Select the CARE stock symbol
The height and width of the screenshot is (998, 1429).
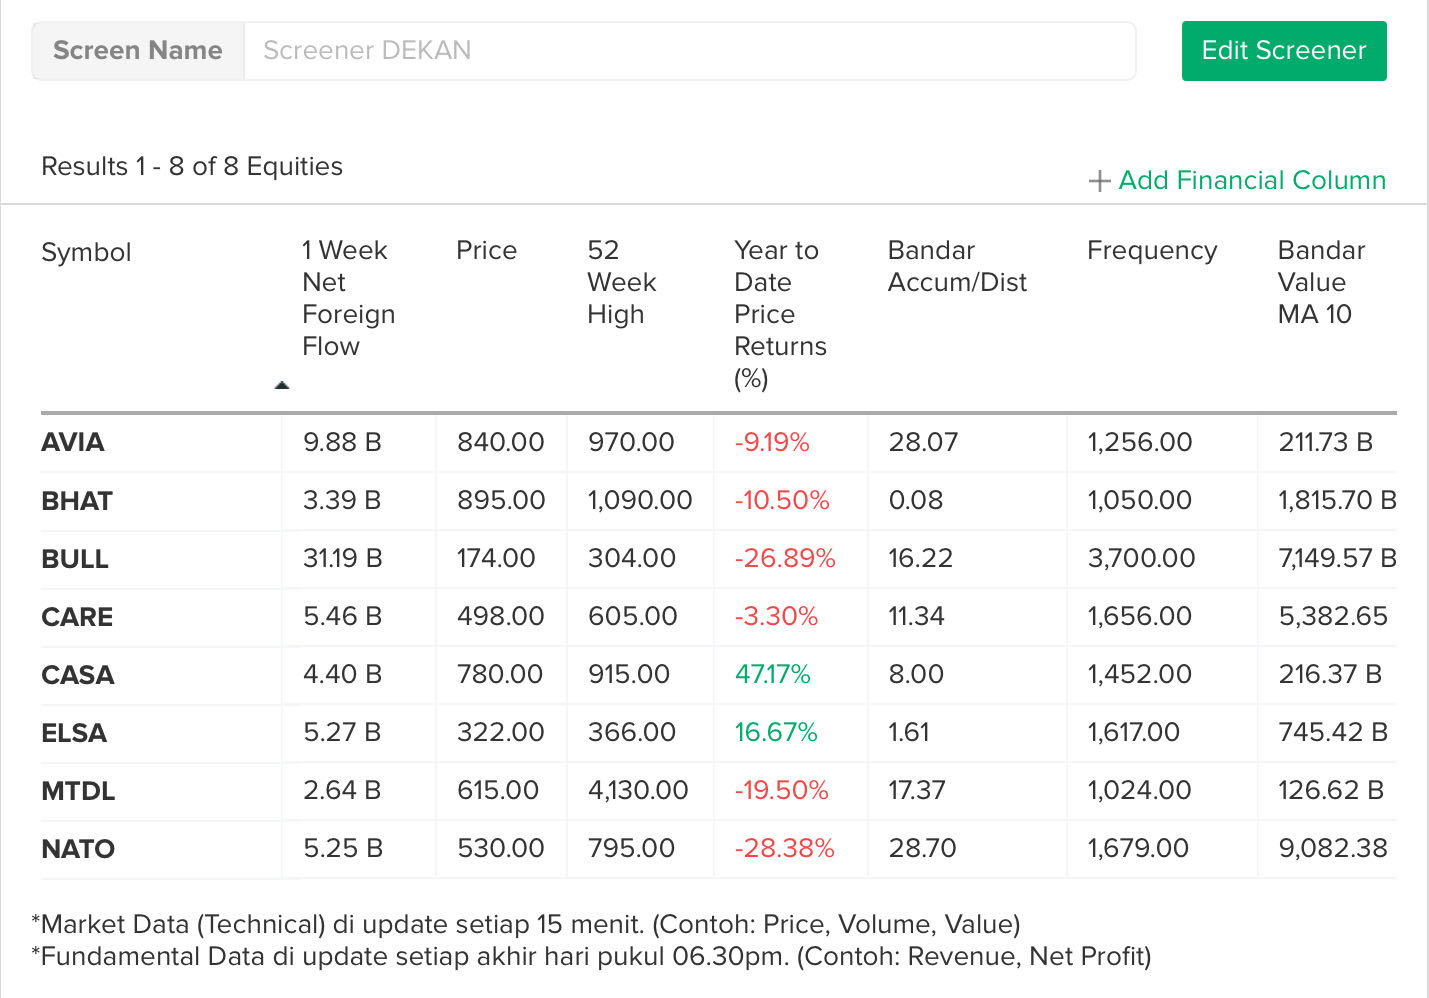(77, 617)
